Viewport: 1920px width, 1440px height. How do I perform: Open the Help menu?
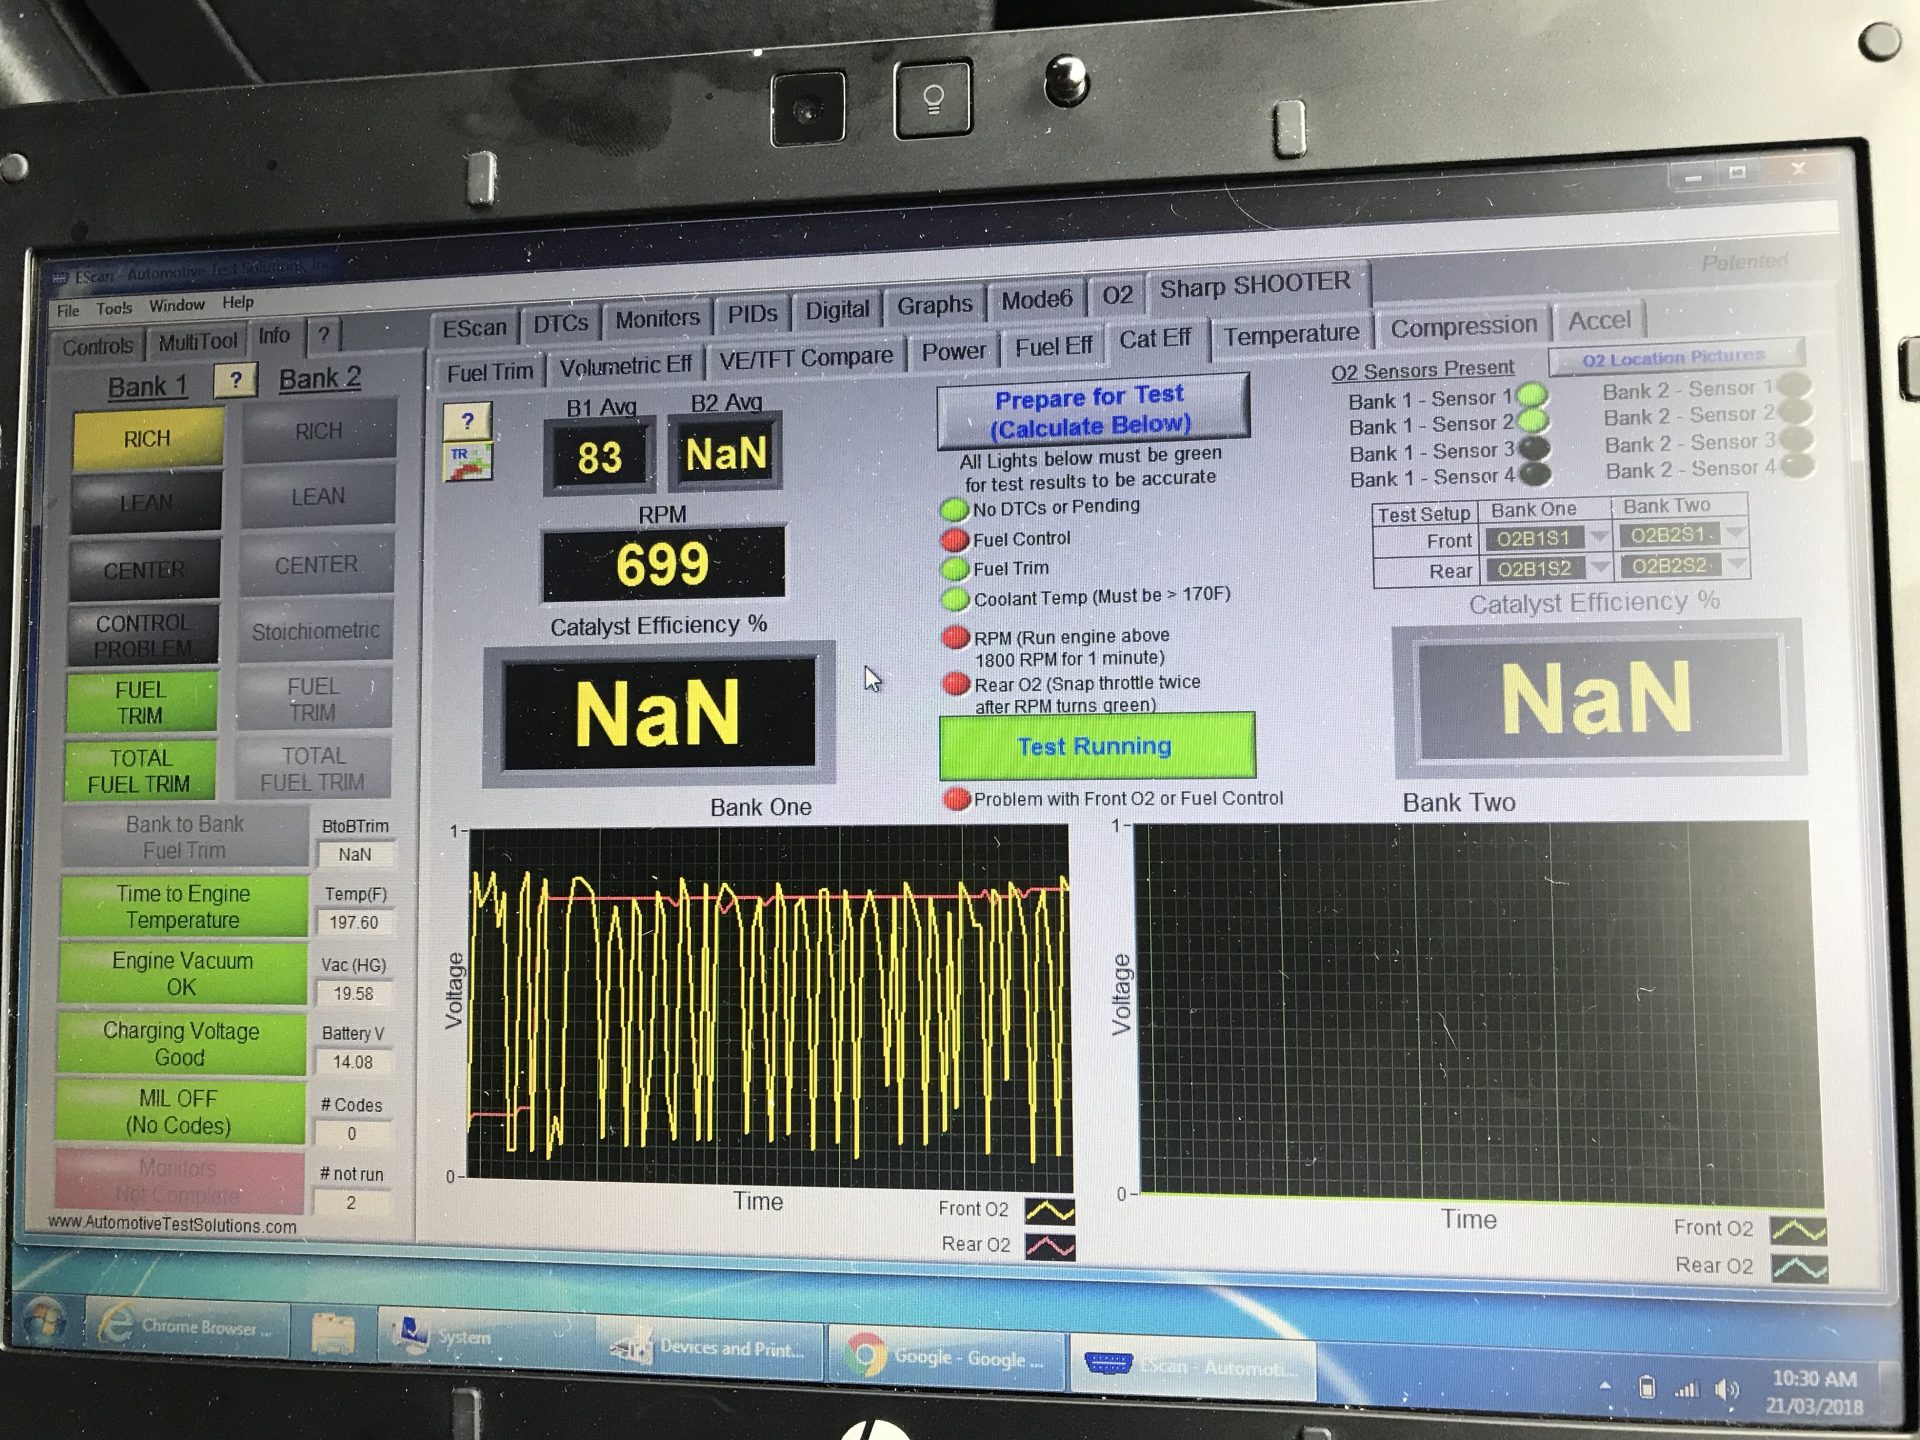238,302
